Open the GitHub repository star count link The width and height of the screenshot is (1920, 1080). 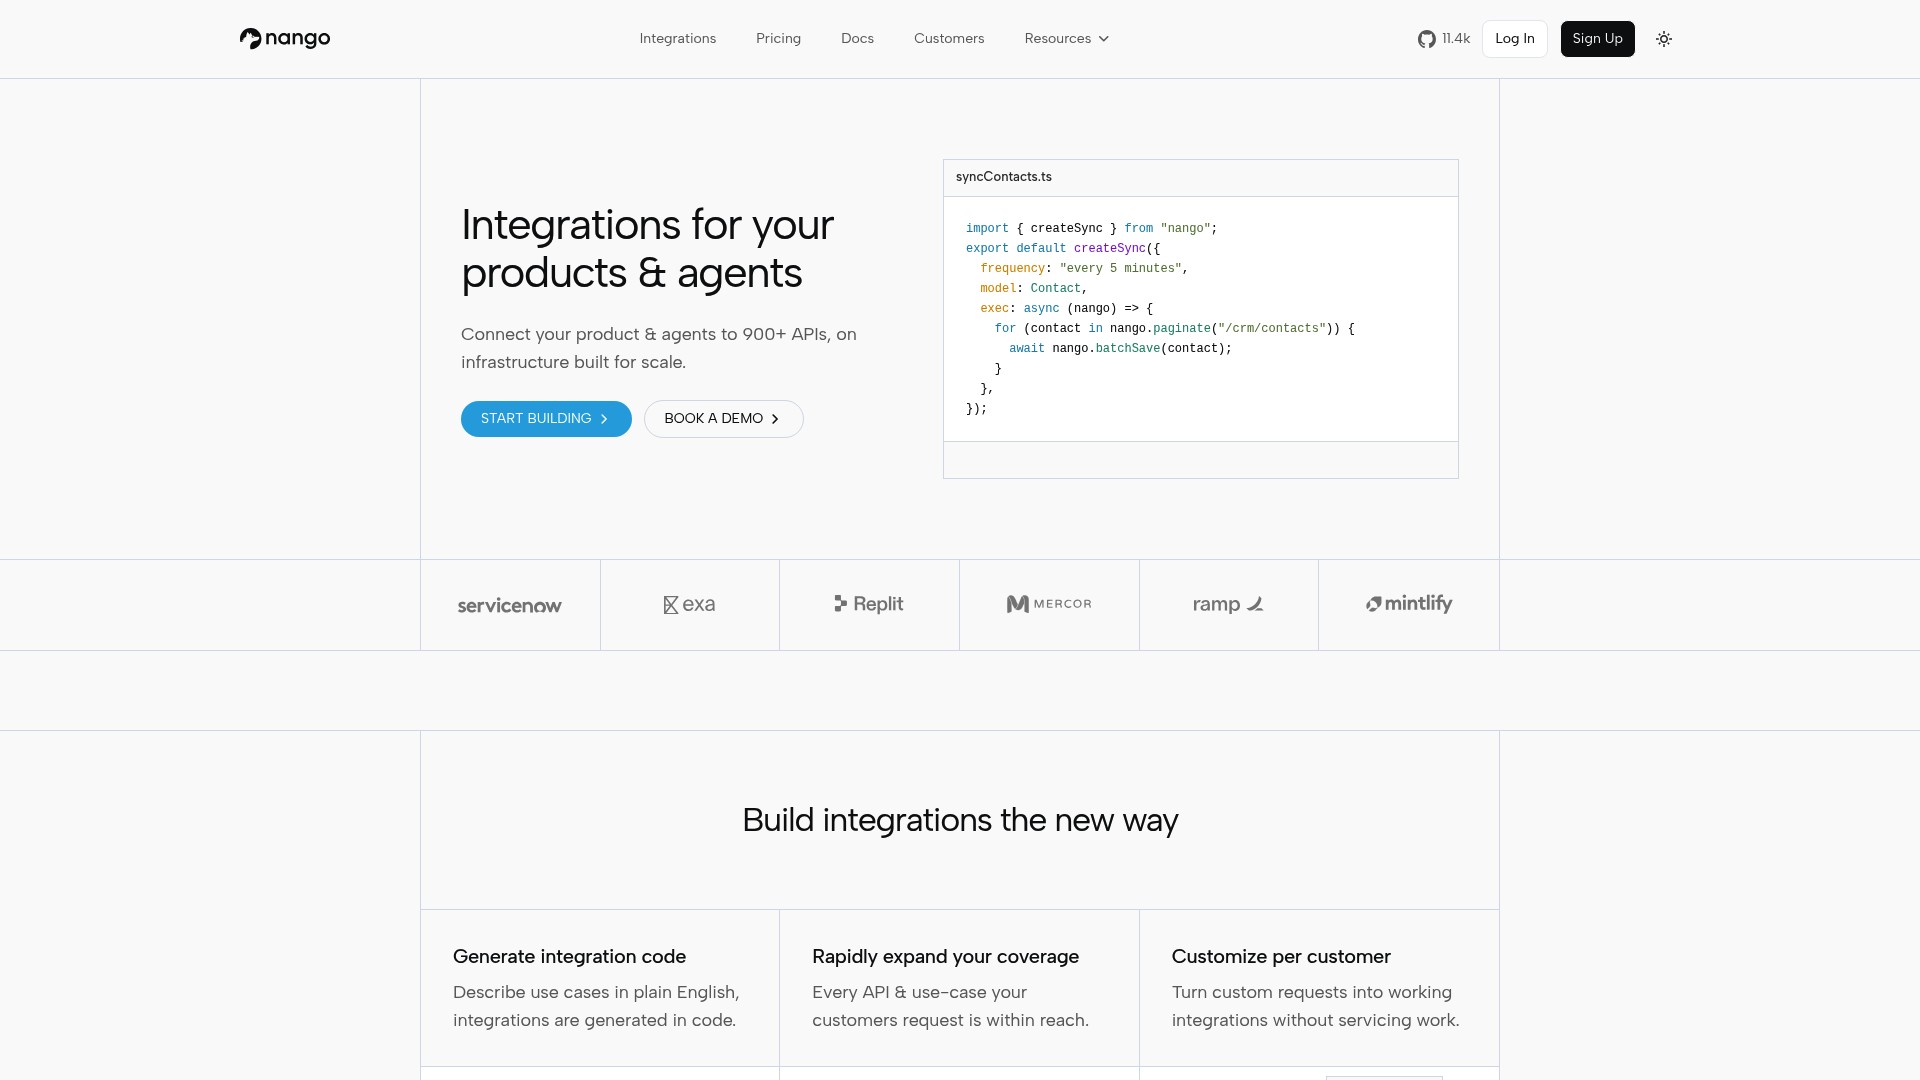tap(1443, 39)
